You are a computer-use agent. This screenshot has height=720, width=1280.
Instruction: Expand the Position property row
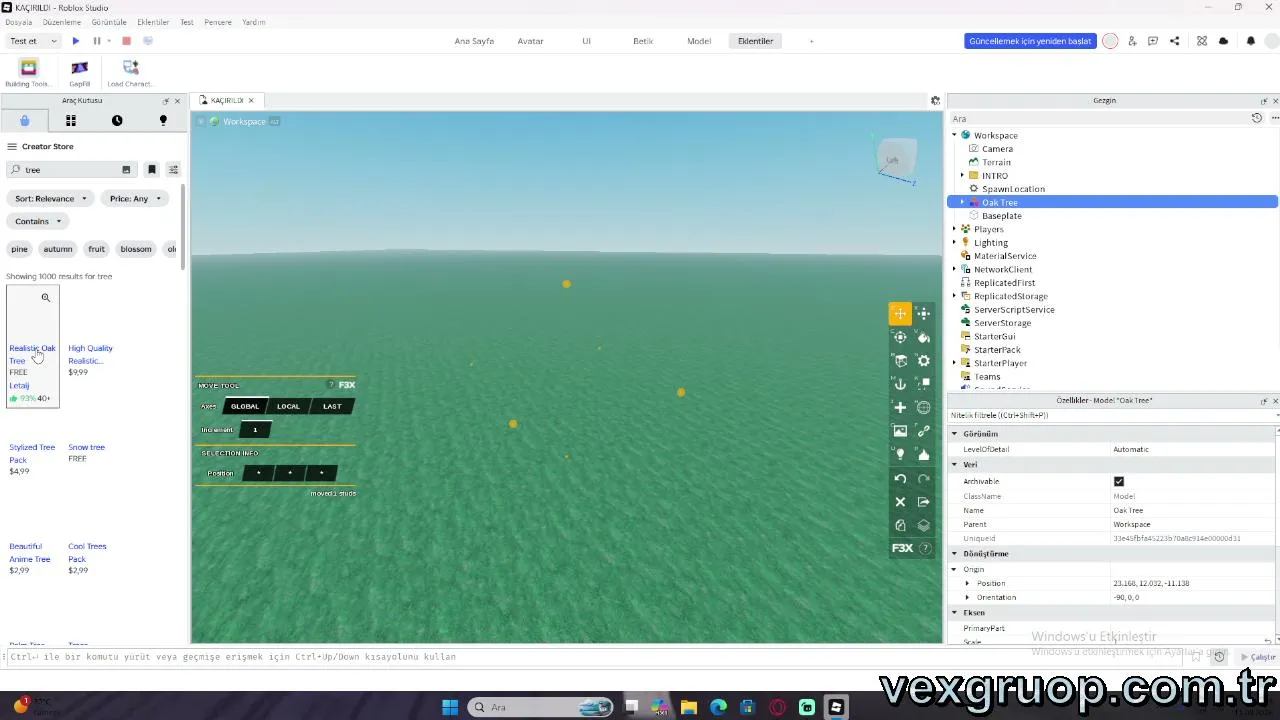[967, 584]
